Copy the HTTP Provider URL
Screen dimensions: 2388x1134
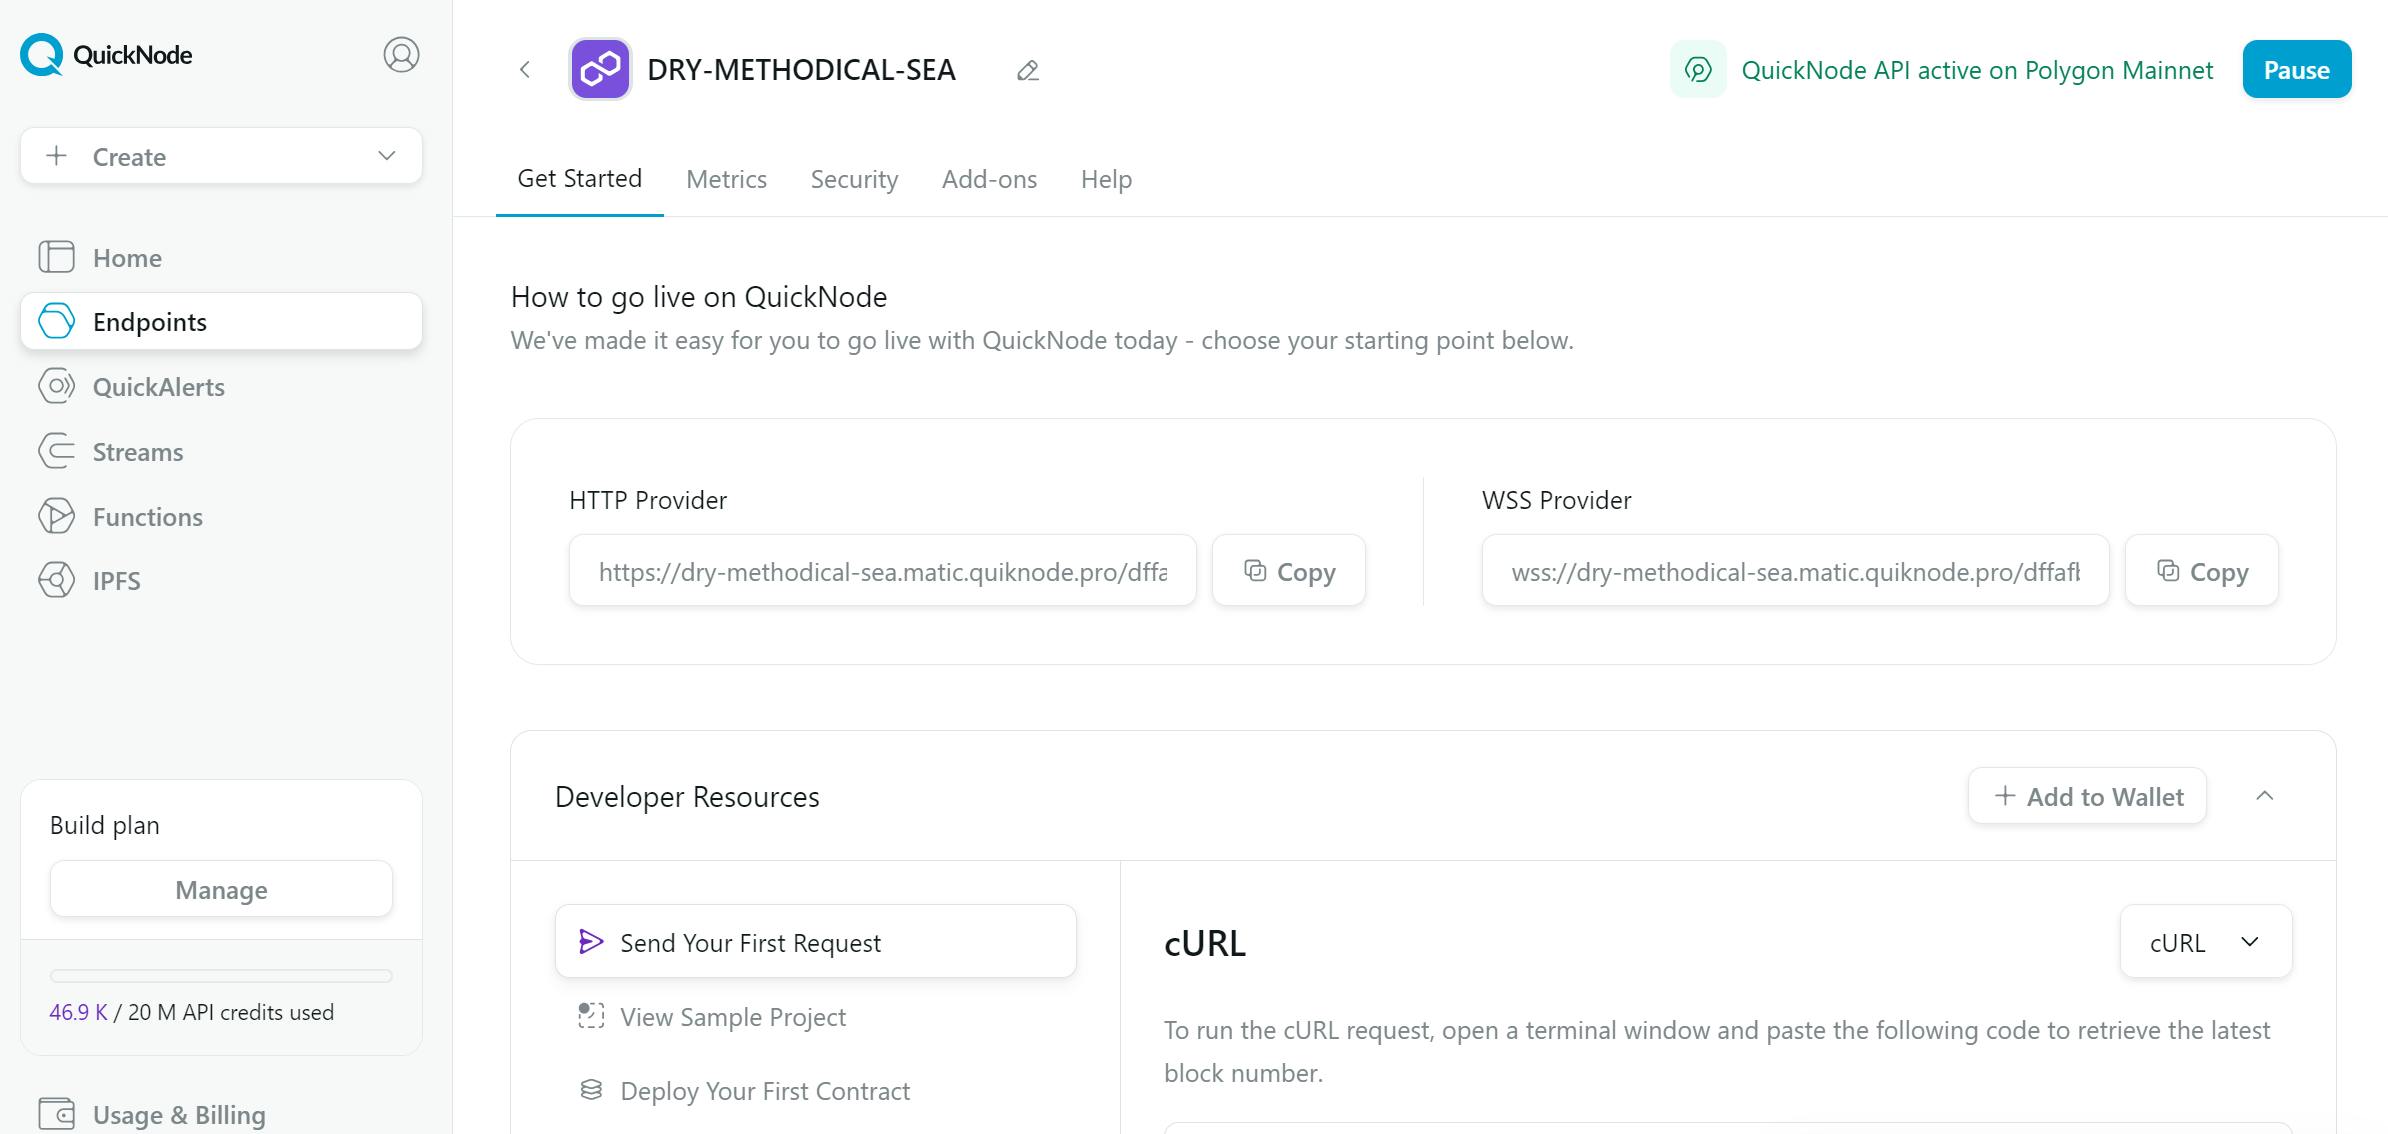coord(1289,570)
